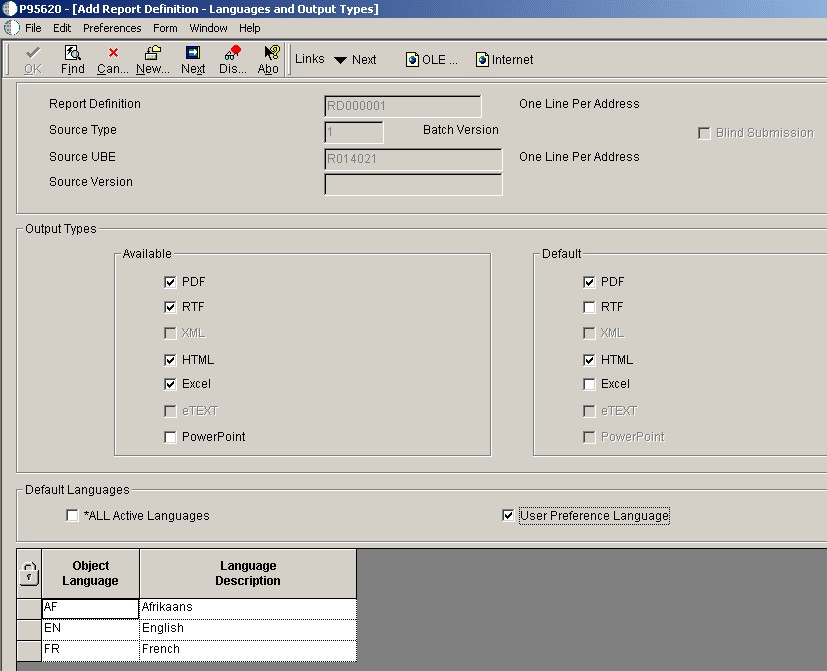Click the Find toolbar icon
The image size is (827, 671).
(x=72, y=53)
